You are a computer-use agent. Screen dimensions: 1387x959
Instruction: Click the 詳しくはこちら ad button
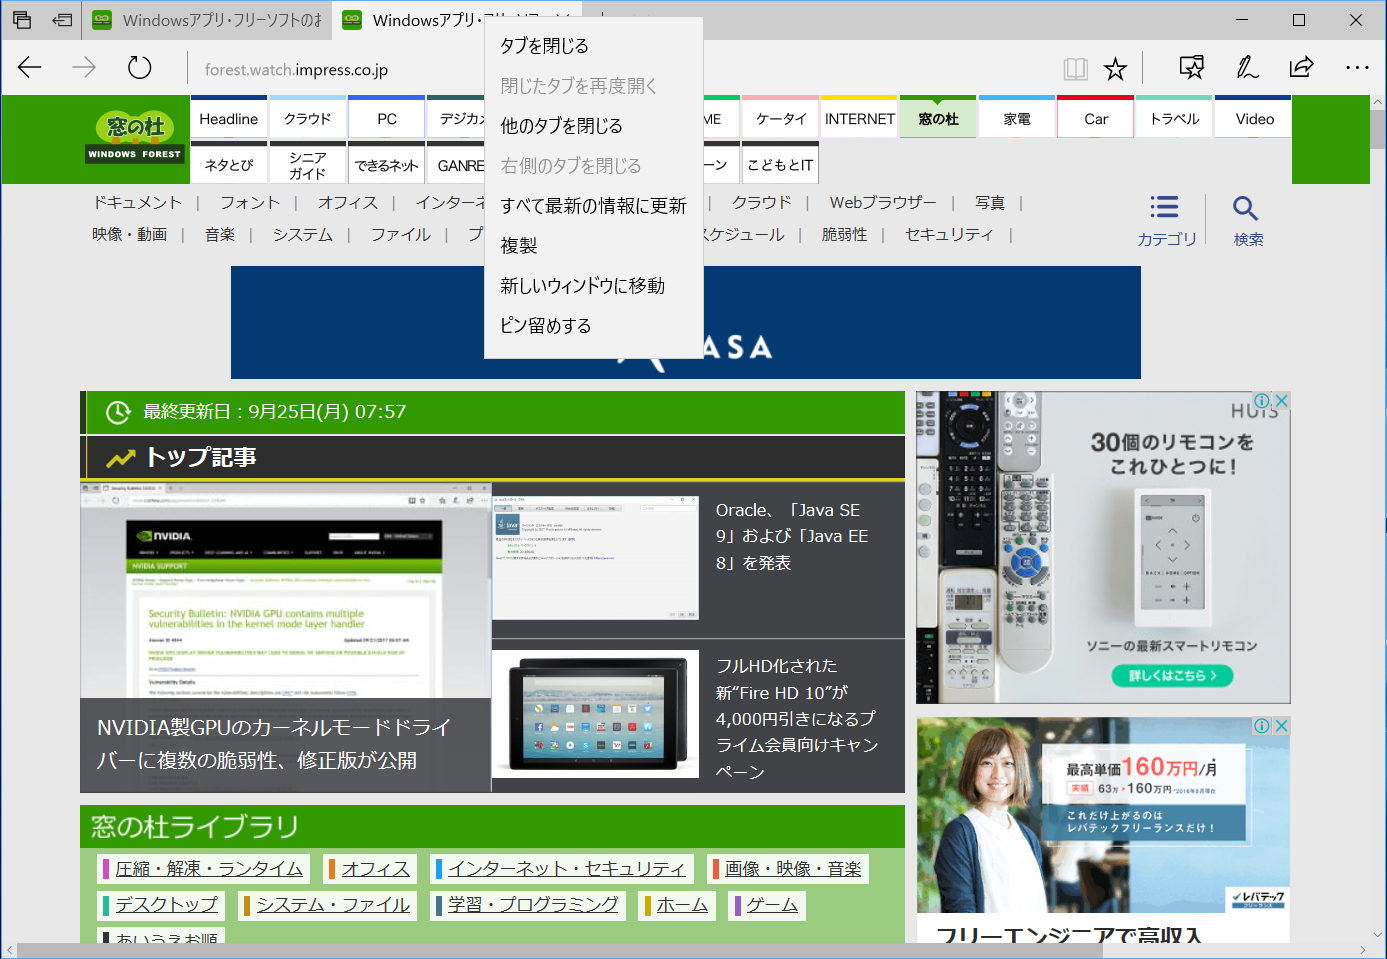tap(1171, 676)
